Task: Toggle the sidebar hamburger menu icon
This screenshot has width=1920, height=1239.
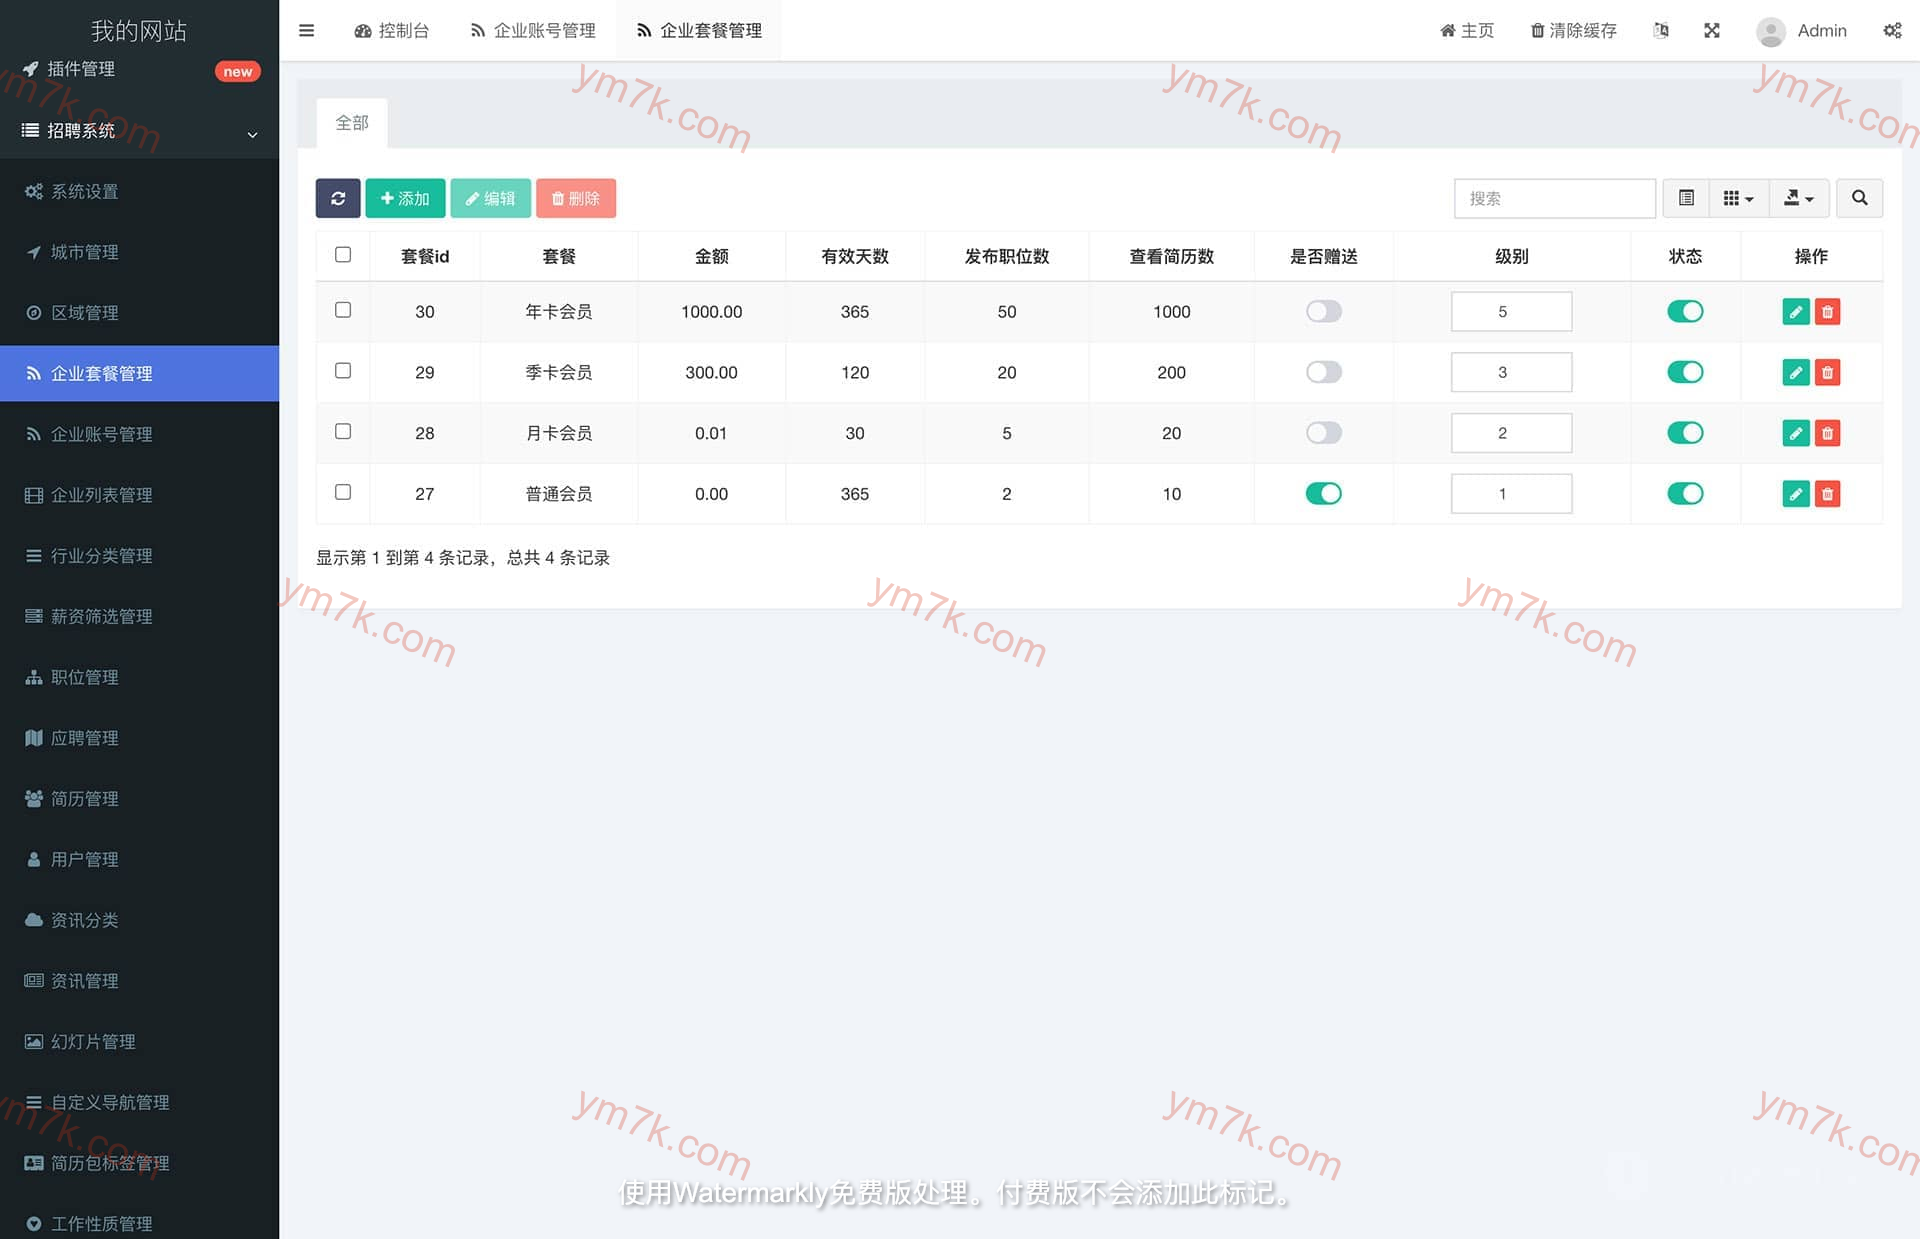Action: [x=306, y=30]
